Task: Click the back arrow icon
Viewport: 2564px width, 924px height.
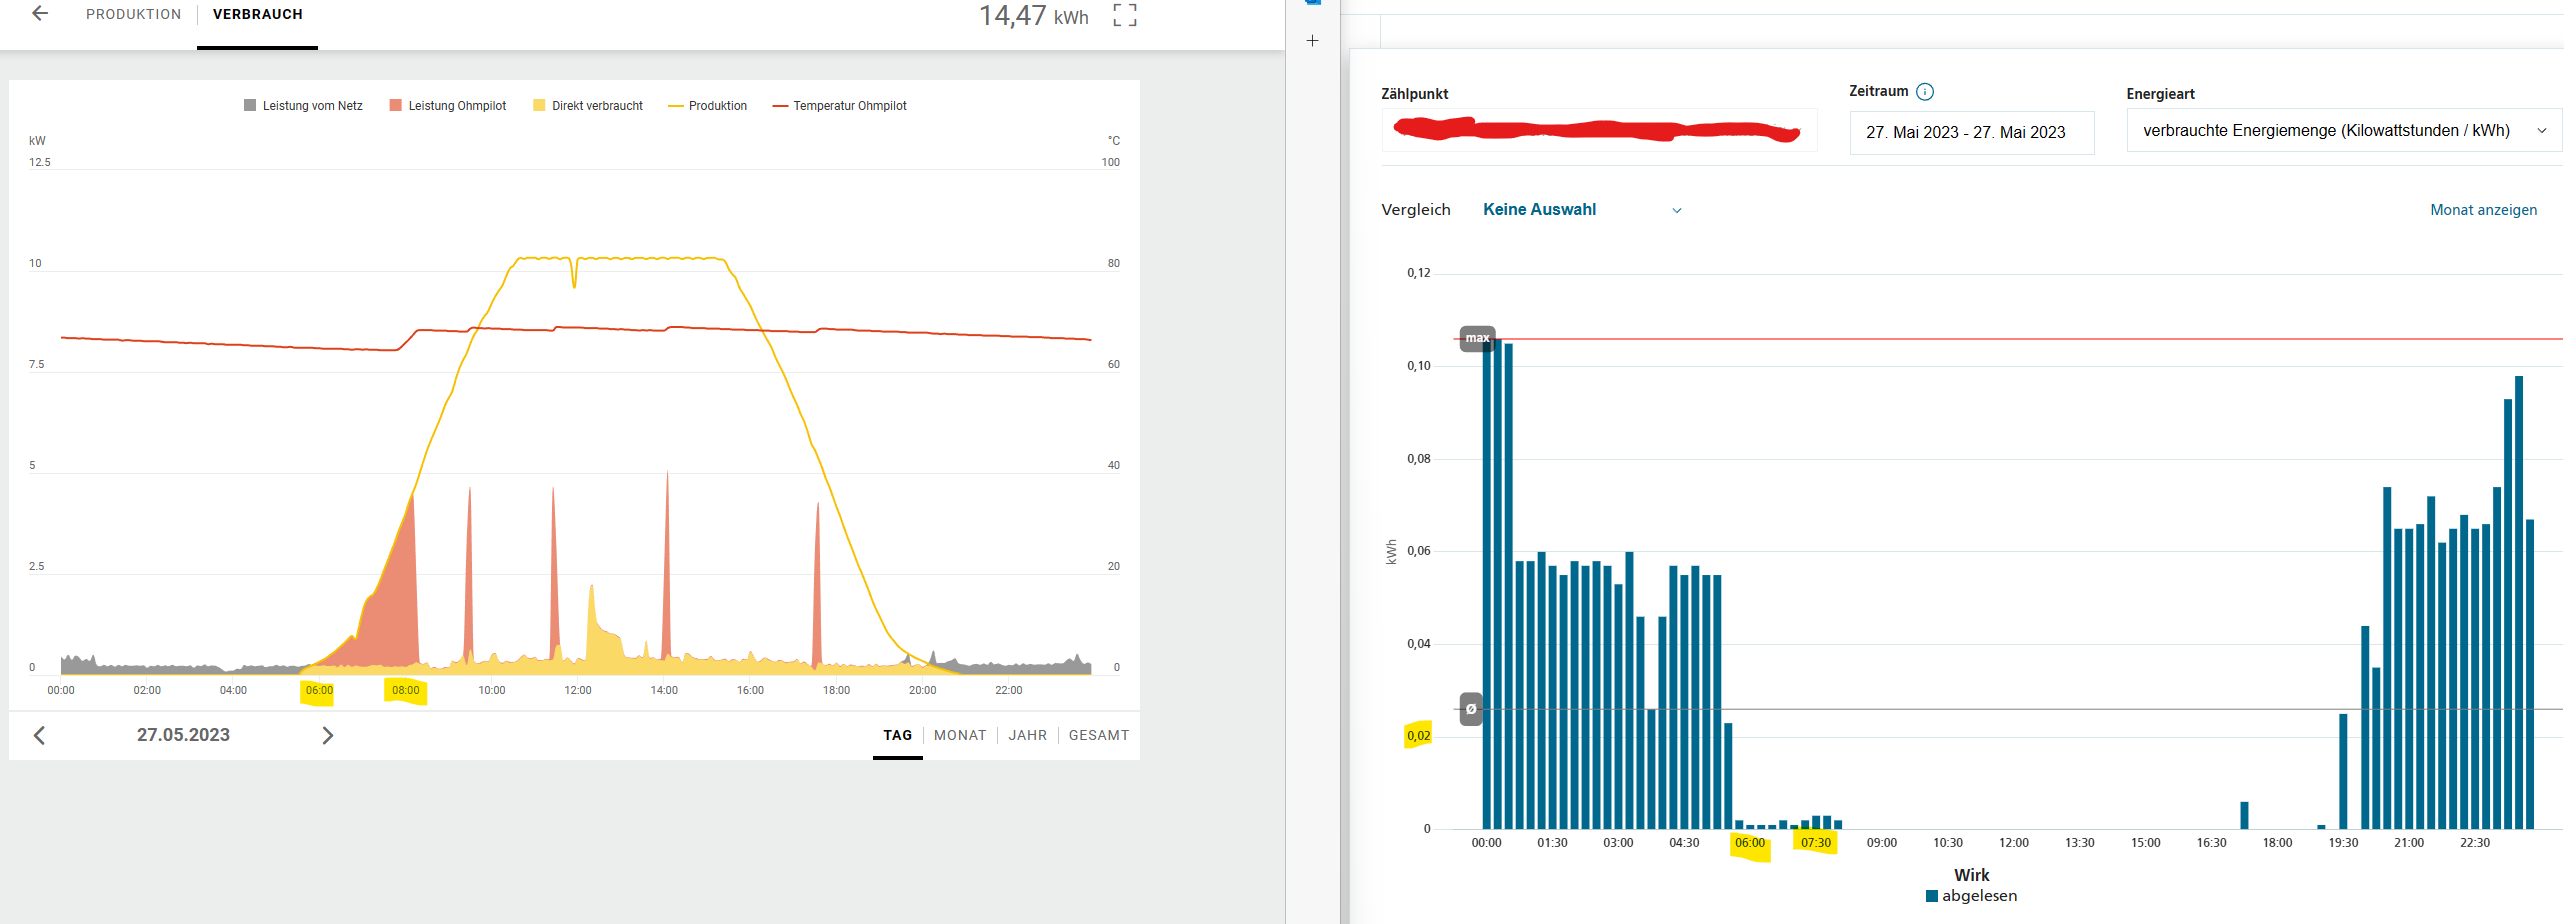Action: click(x=40, y=14)
